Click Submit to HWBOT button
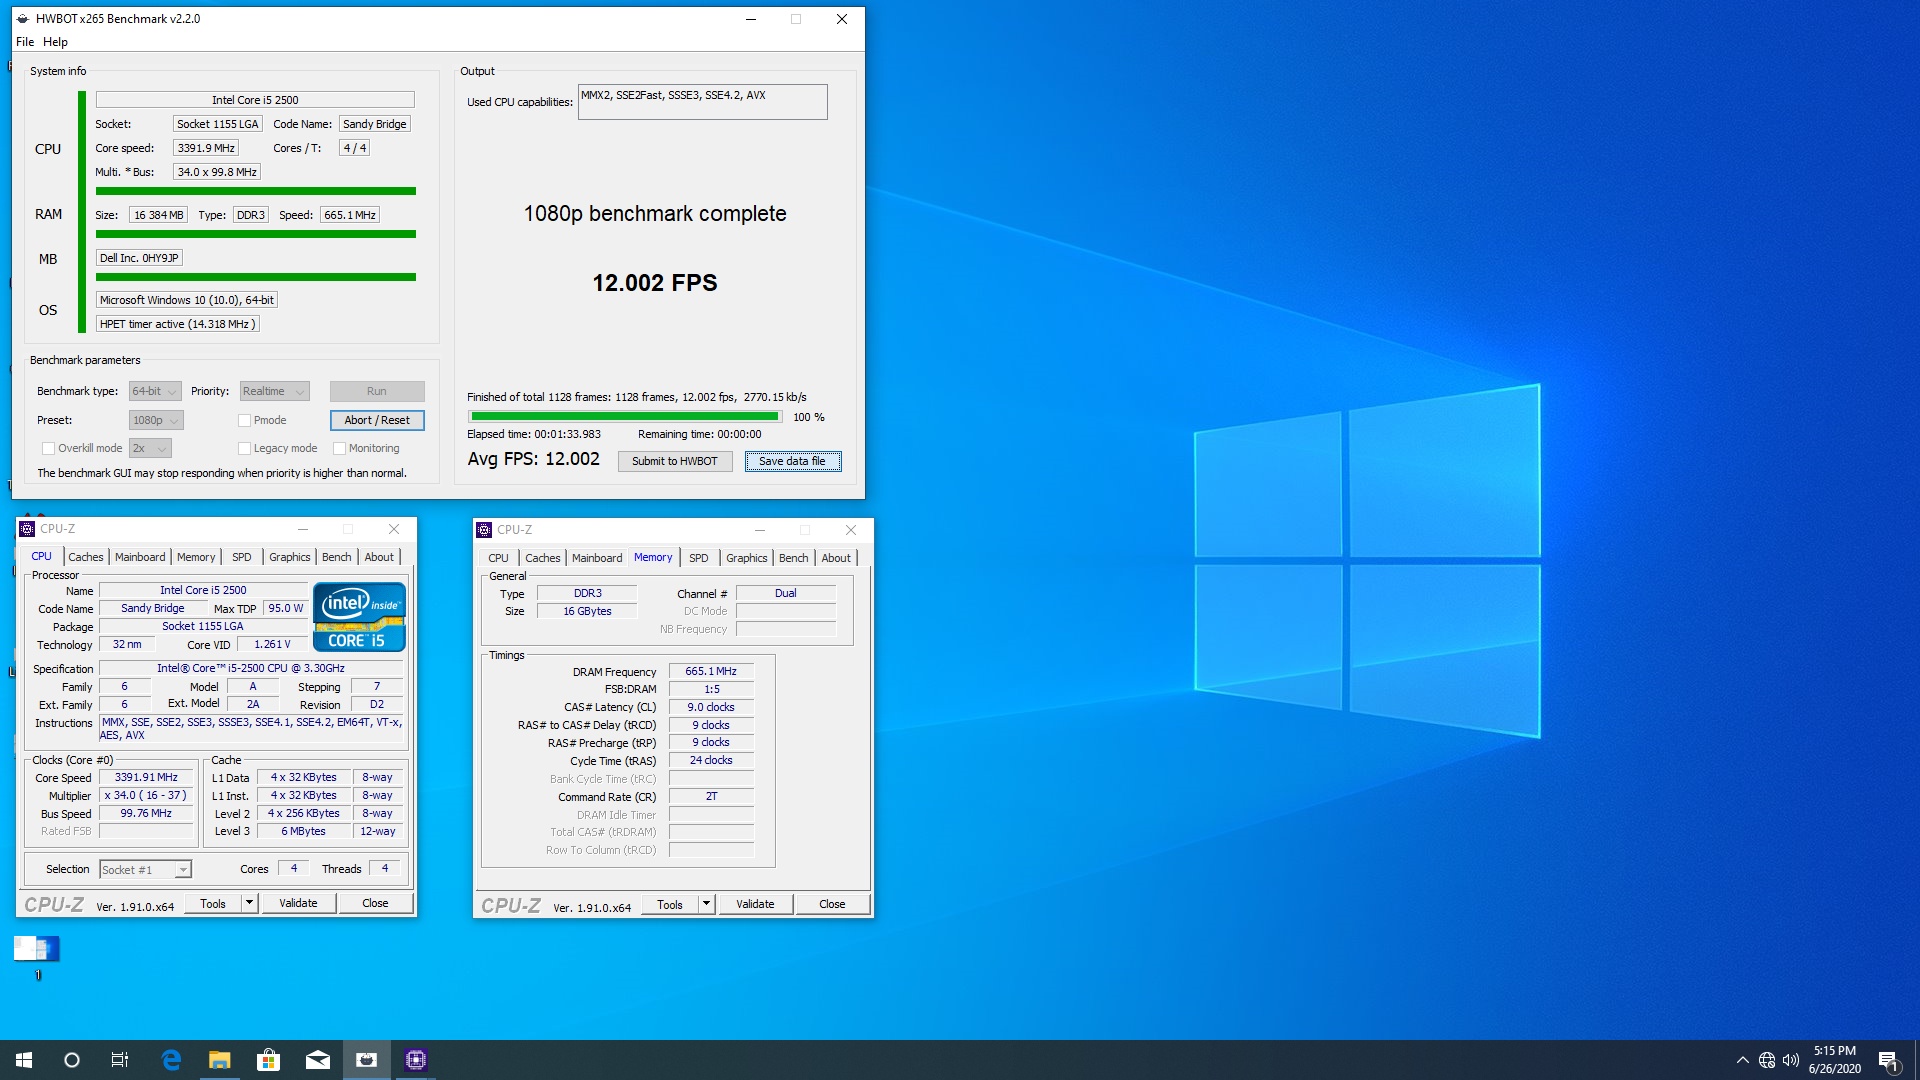The height and width of the screenshot is (1080, 1920). point(675,461)
